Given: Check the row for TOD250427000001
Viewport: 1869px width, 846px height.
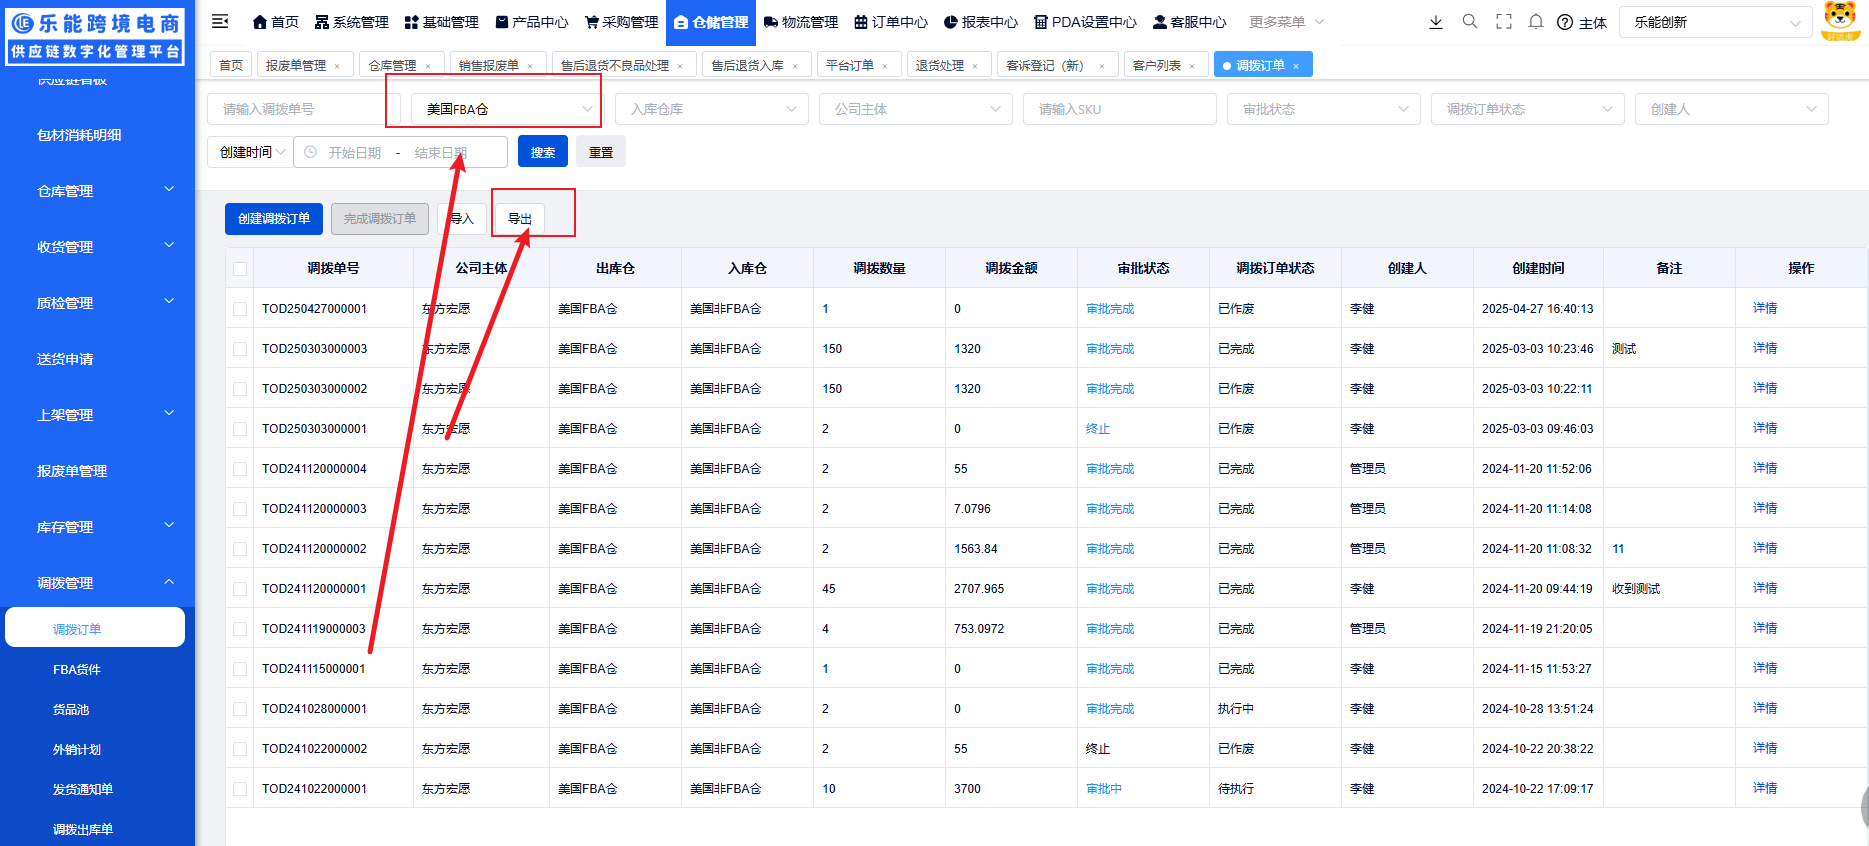Looking at the screenshot, I should (x=240, y=309).
